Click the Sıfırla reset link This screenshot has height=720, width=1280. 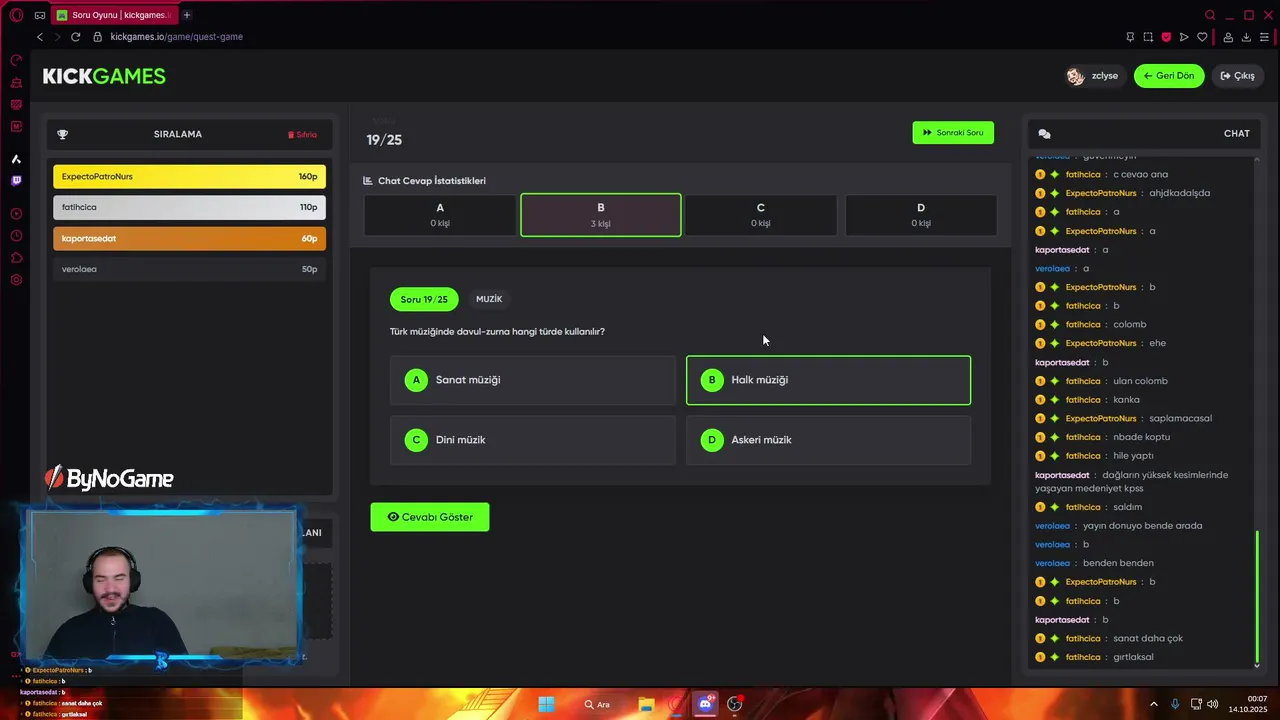[303, 134]
